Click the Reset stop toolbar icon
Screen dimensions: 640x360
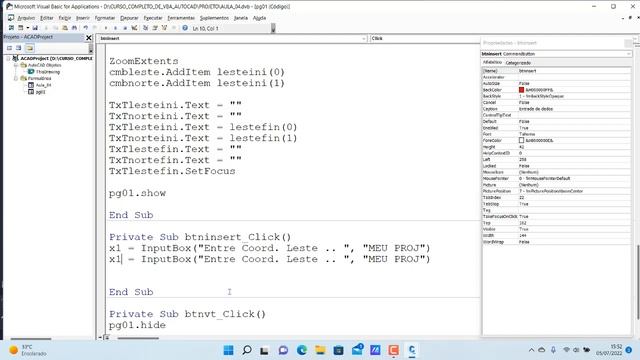125,28
